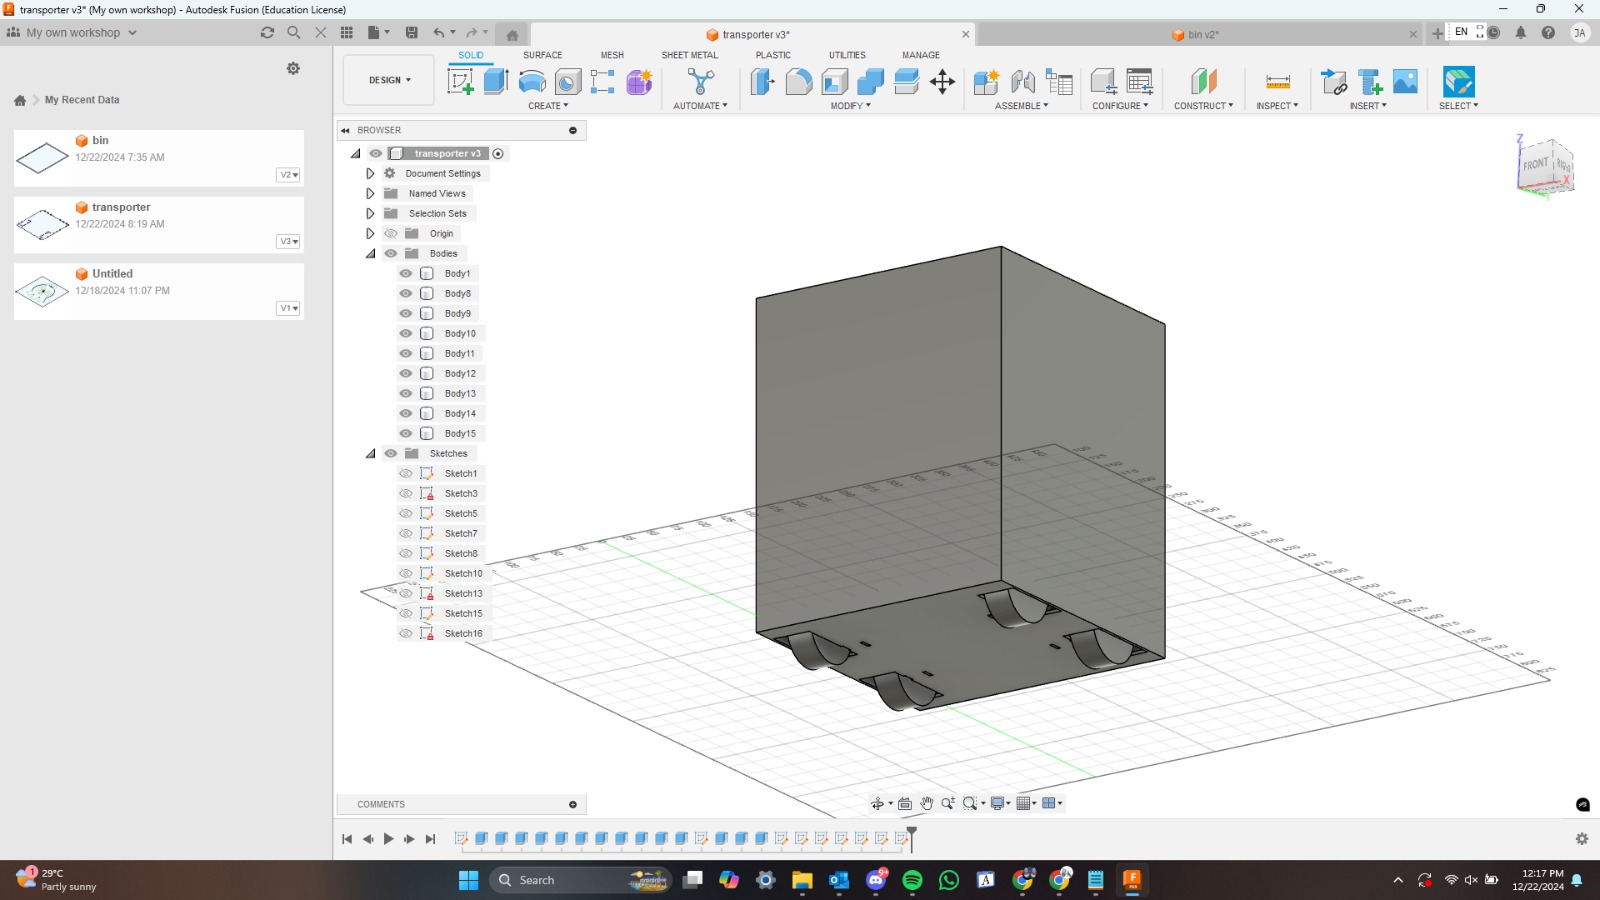Open the MODIFY dropdown menu
Screen dimensions: 1600x900
[851, 106]
